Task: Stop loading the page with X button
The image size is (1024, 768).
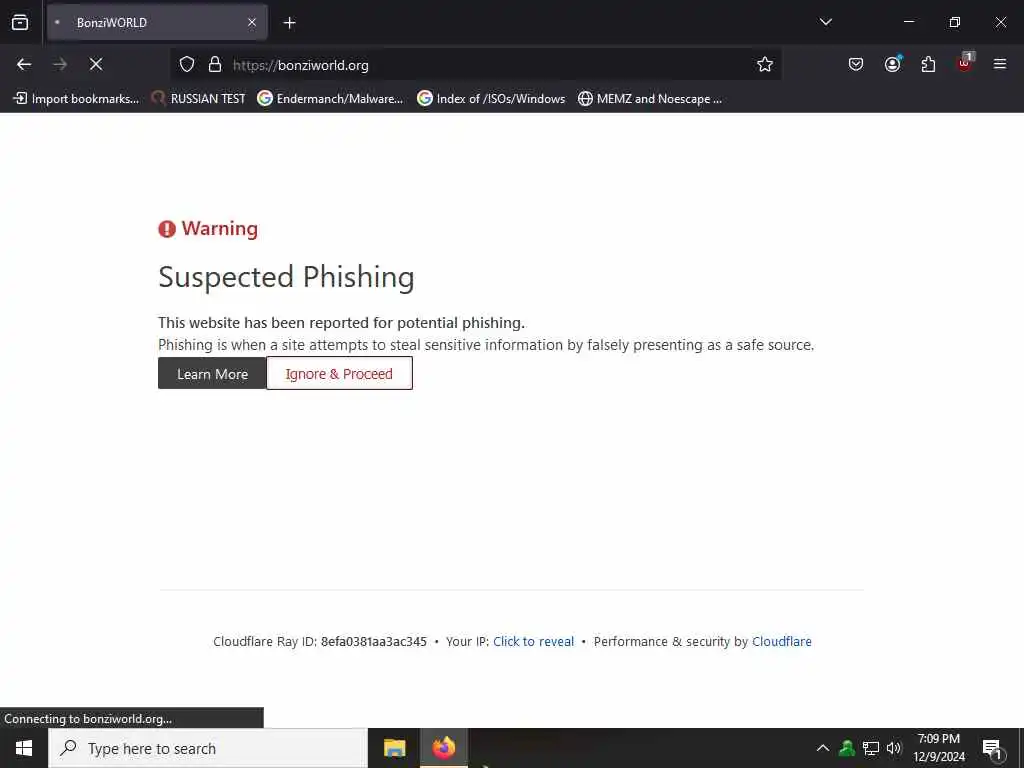Action: [x=96, y=64]
